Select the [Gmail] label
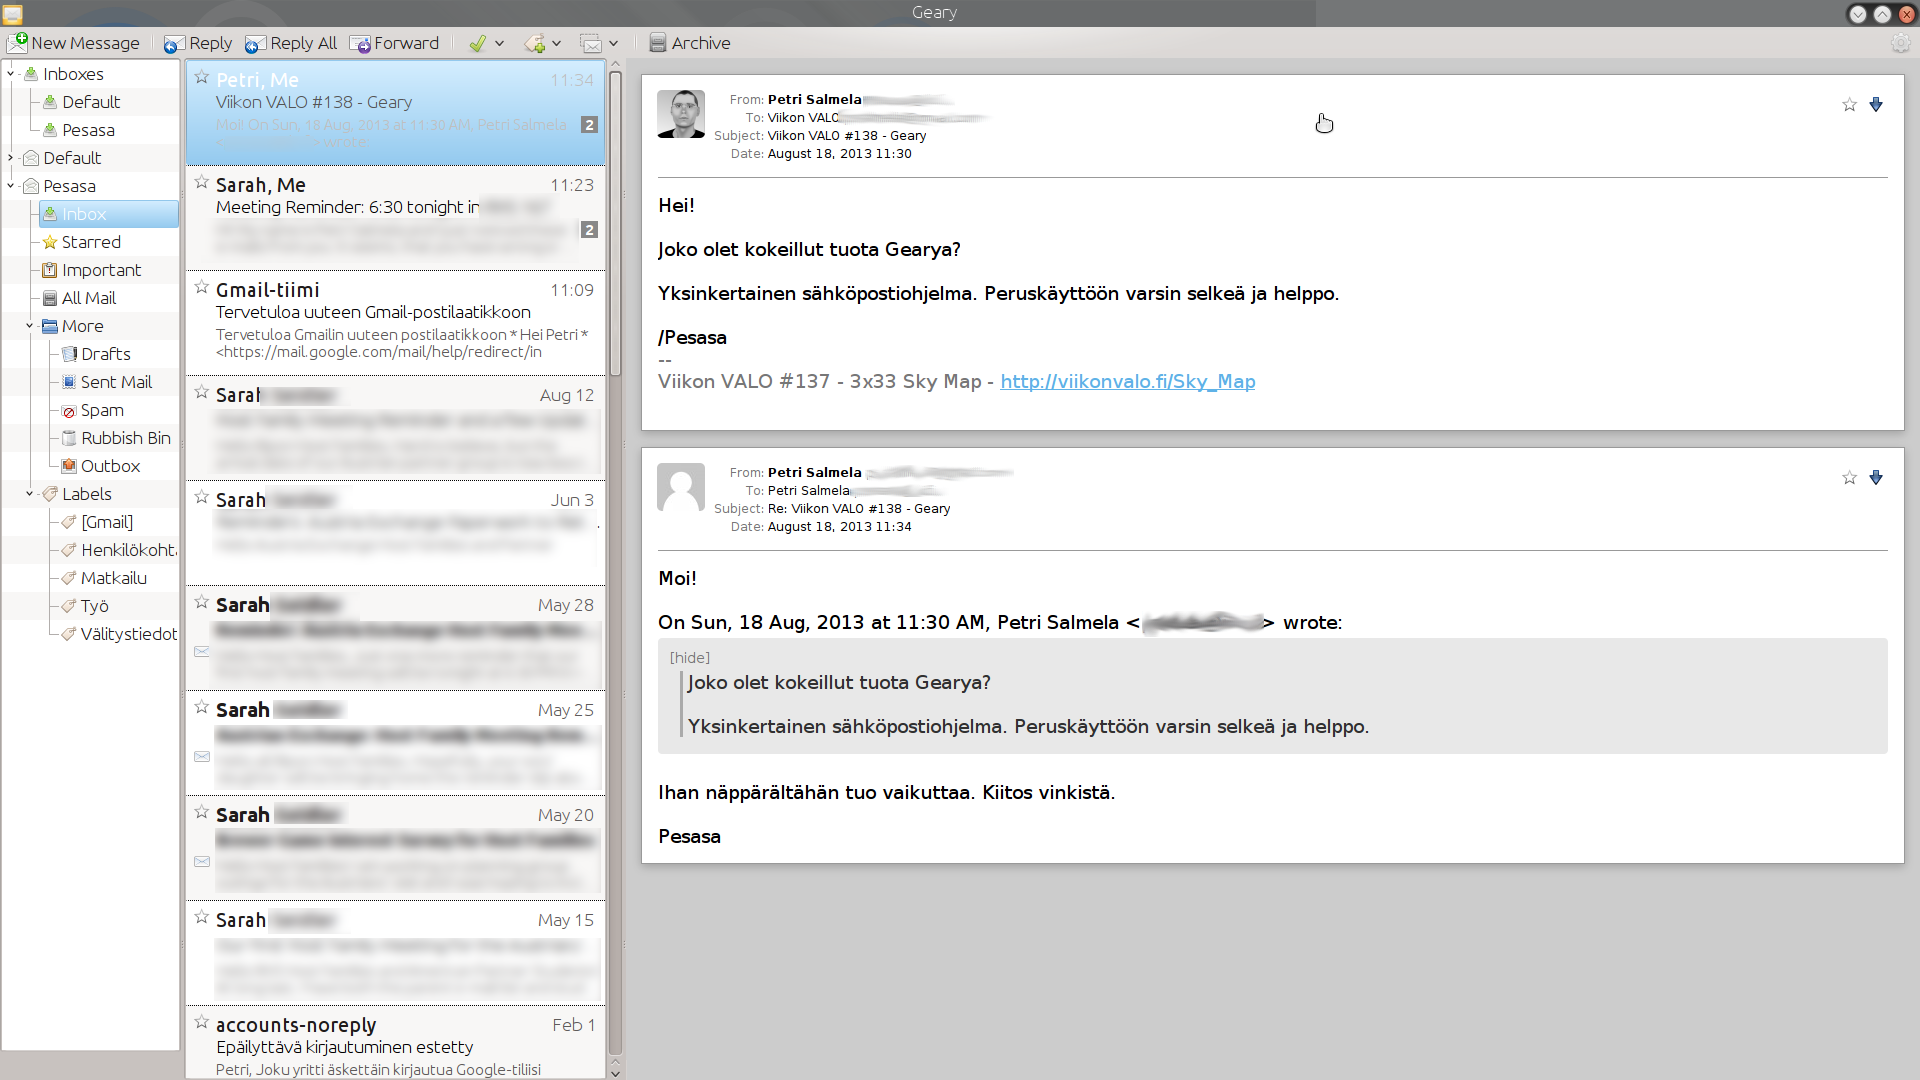 pos(106,522)
